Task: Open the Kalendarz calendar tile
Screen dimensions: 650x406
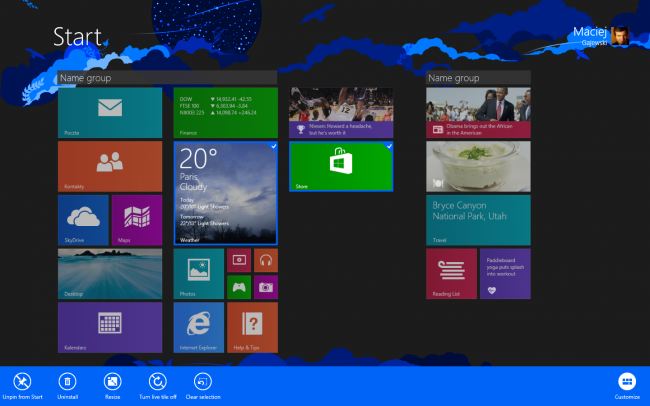Action: [110, 327]
